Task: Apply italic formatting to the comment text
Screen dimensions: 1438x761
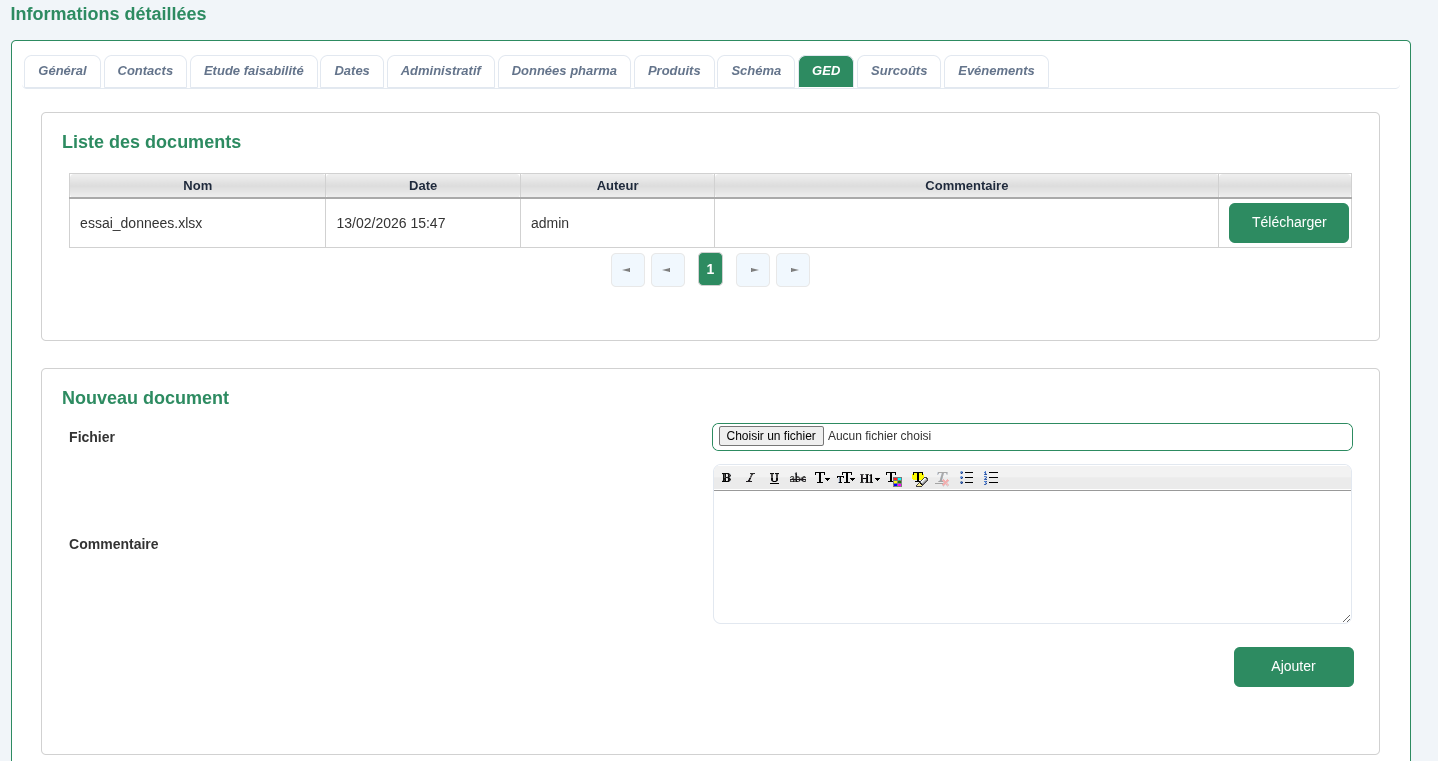Action: (749, 478)
